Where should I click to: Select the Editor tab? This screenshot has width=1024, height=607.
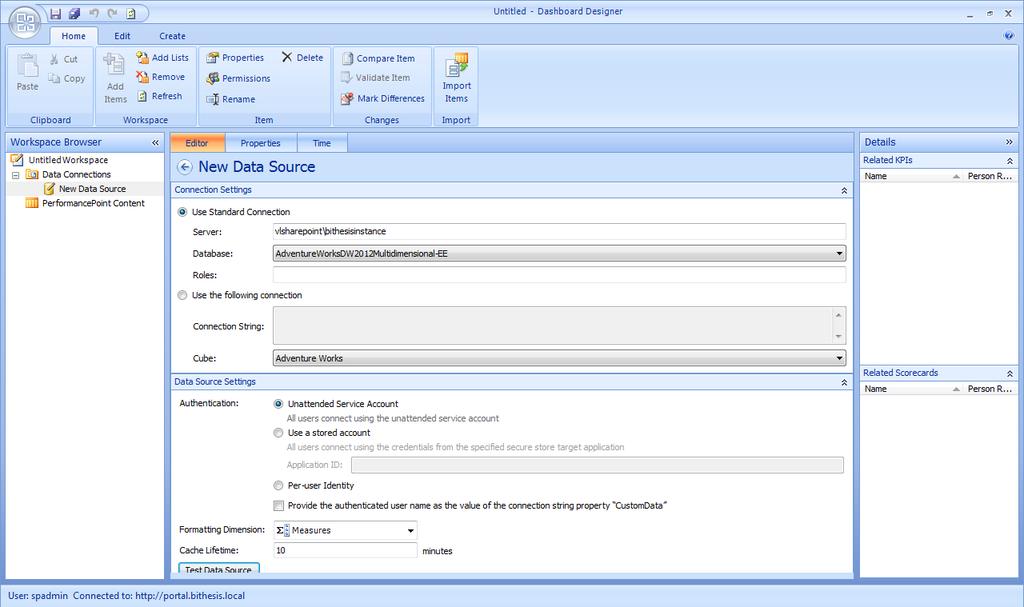tap(197, 143)
